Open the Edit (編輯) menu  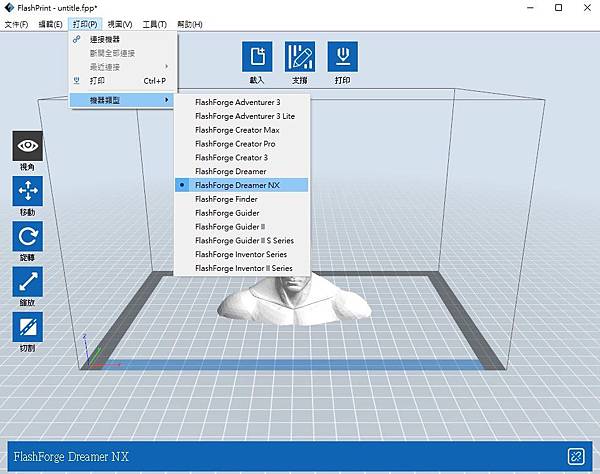50,24
